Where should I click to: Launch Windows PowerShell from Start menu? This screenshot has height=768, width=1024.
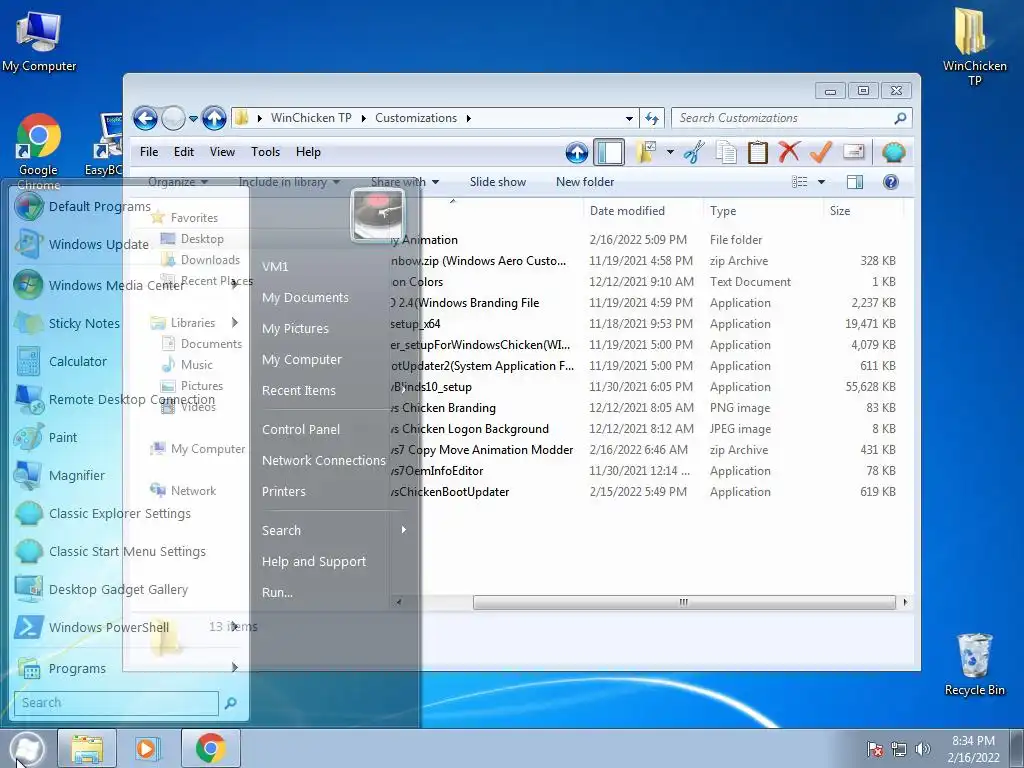click(128, 628)
